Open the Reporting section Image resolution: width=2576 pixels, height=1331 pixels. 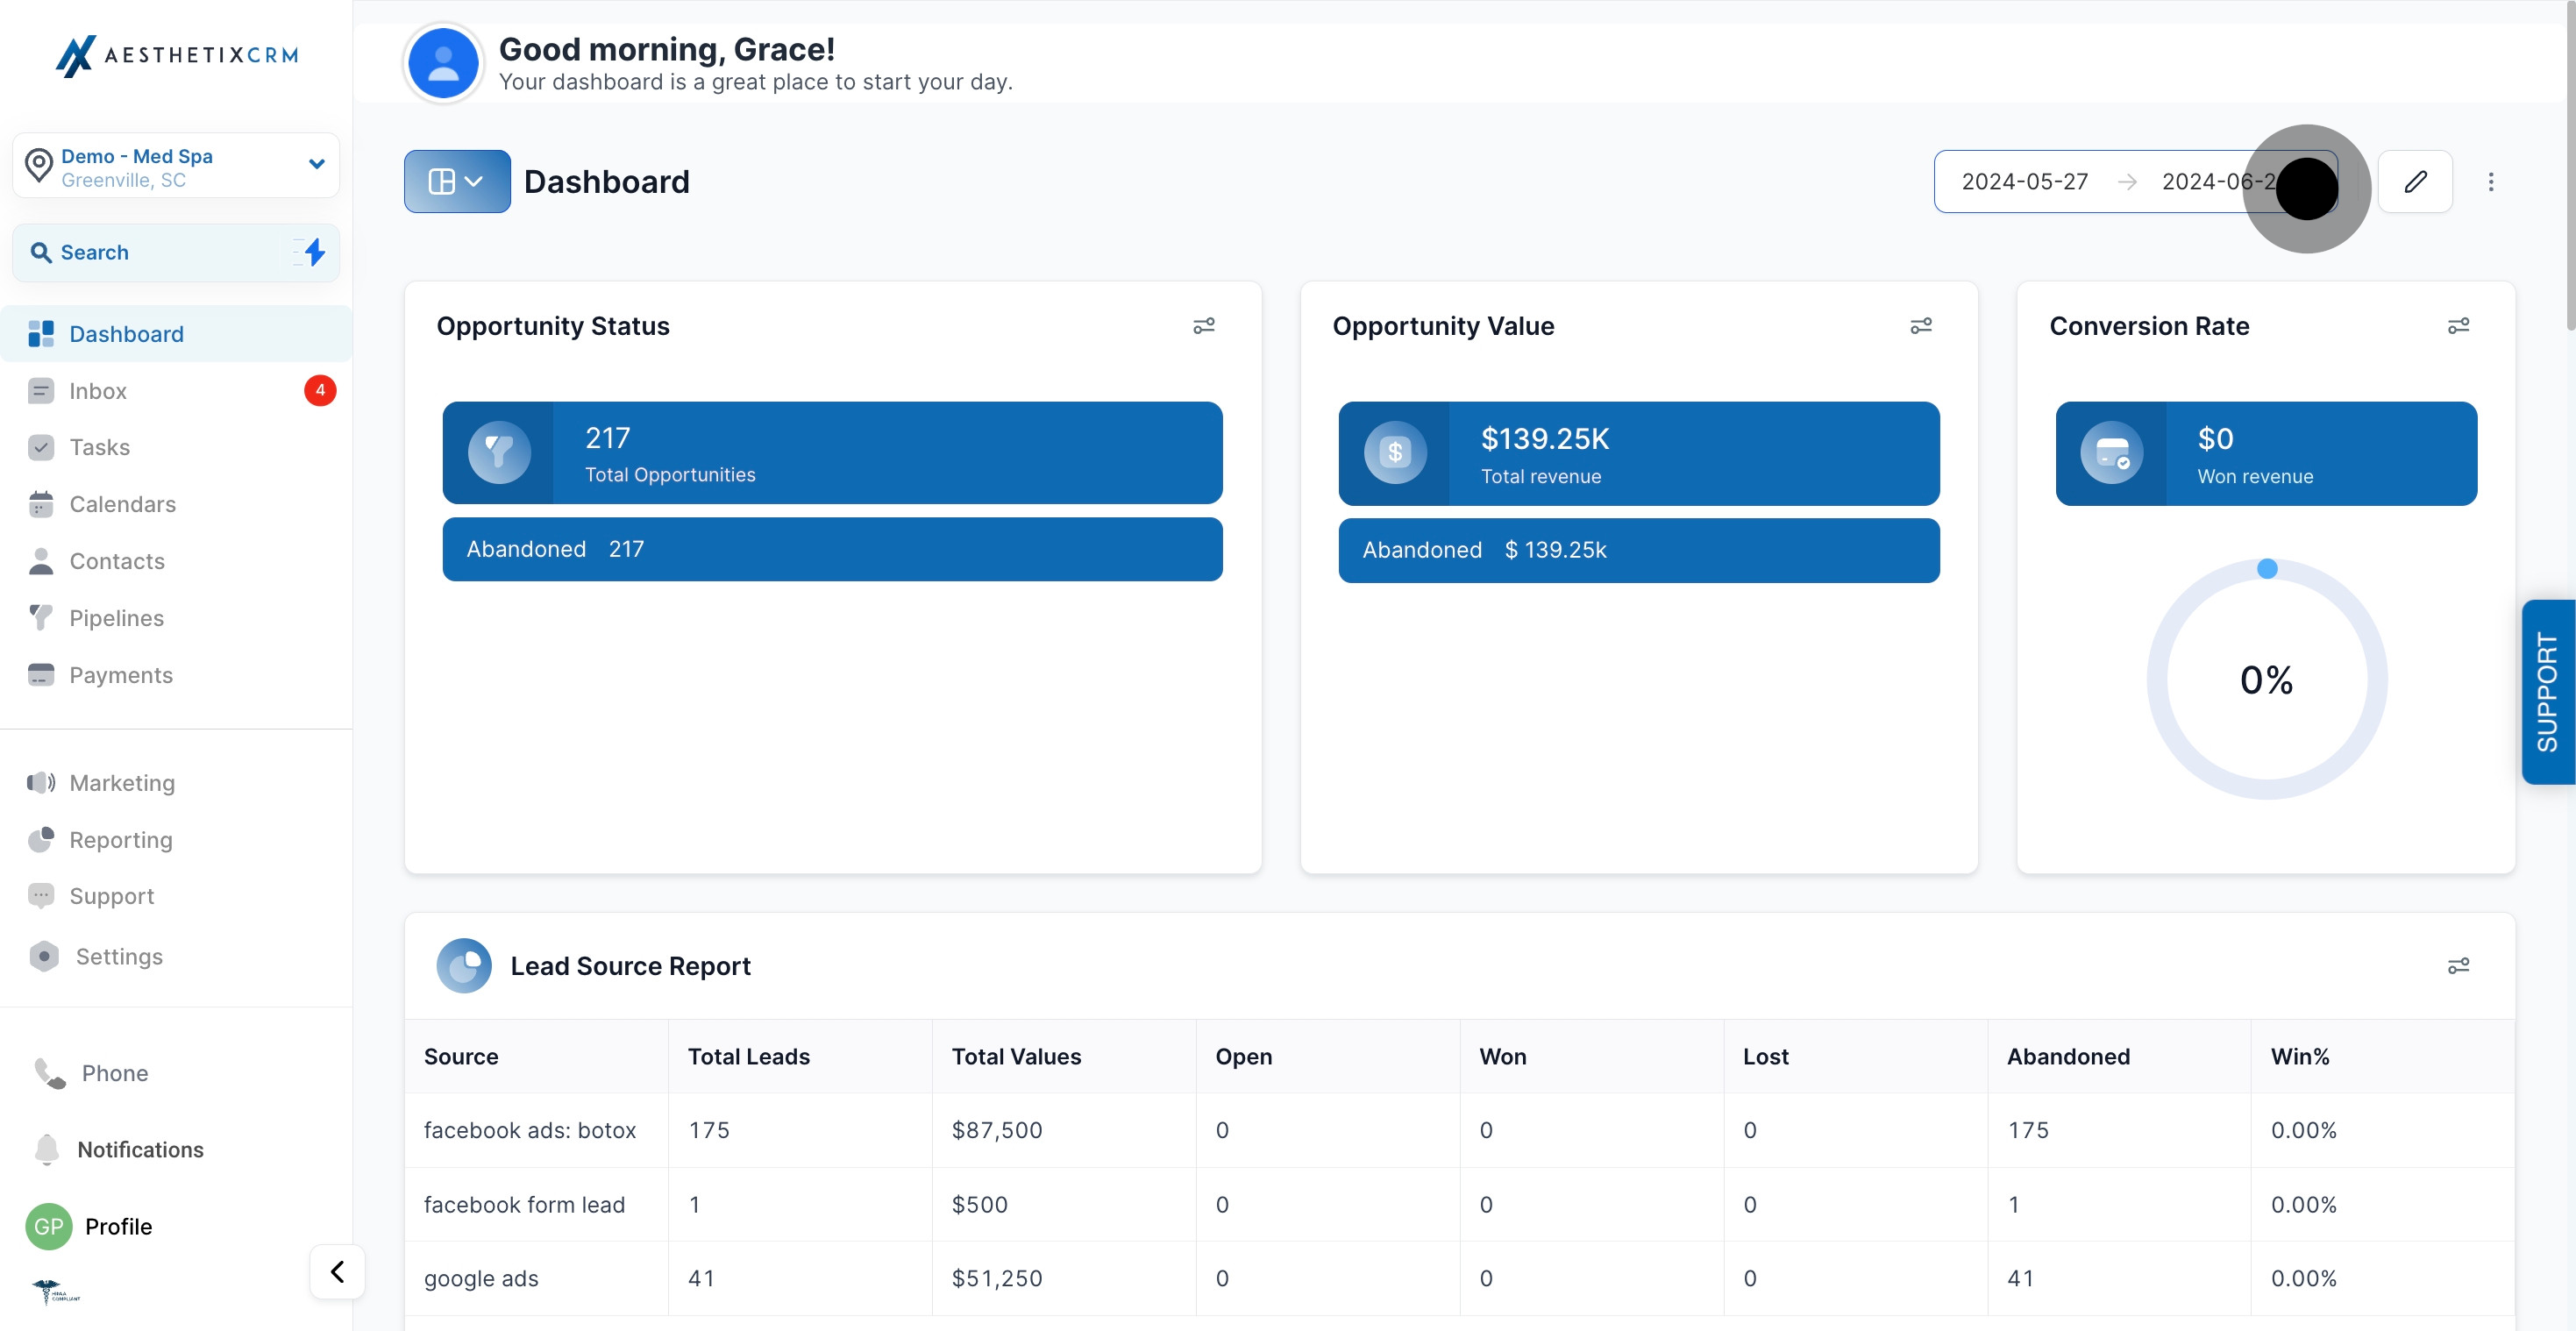[x=120, y=840]
